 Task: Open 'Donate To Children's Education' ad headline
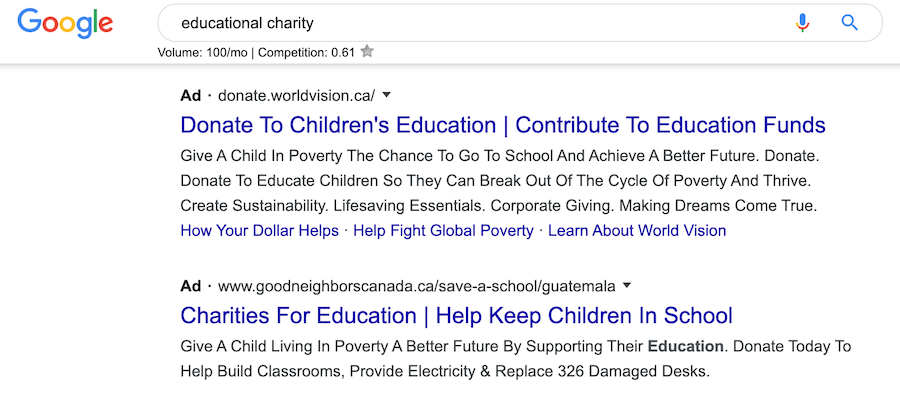[503, 125]
